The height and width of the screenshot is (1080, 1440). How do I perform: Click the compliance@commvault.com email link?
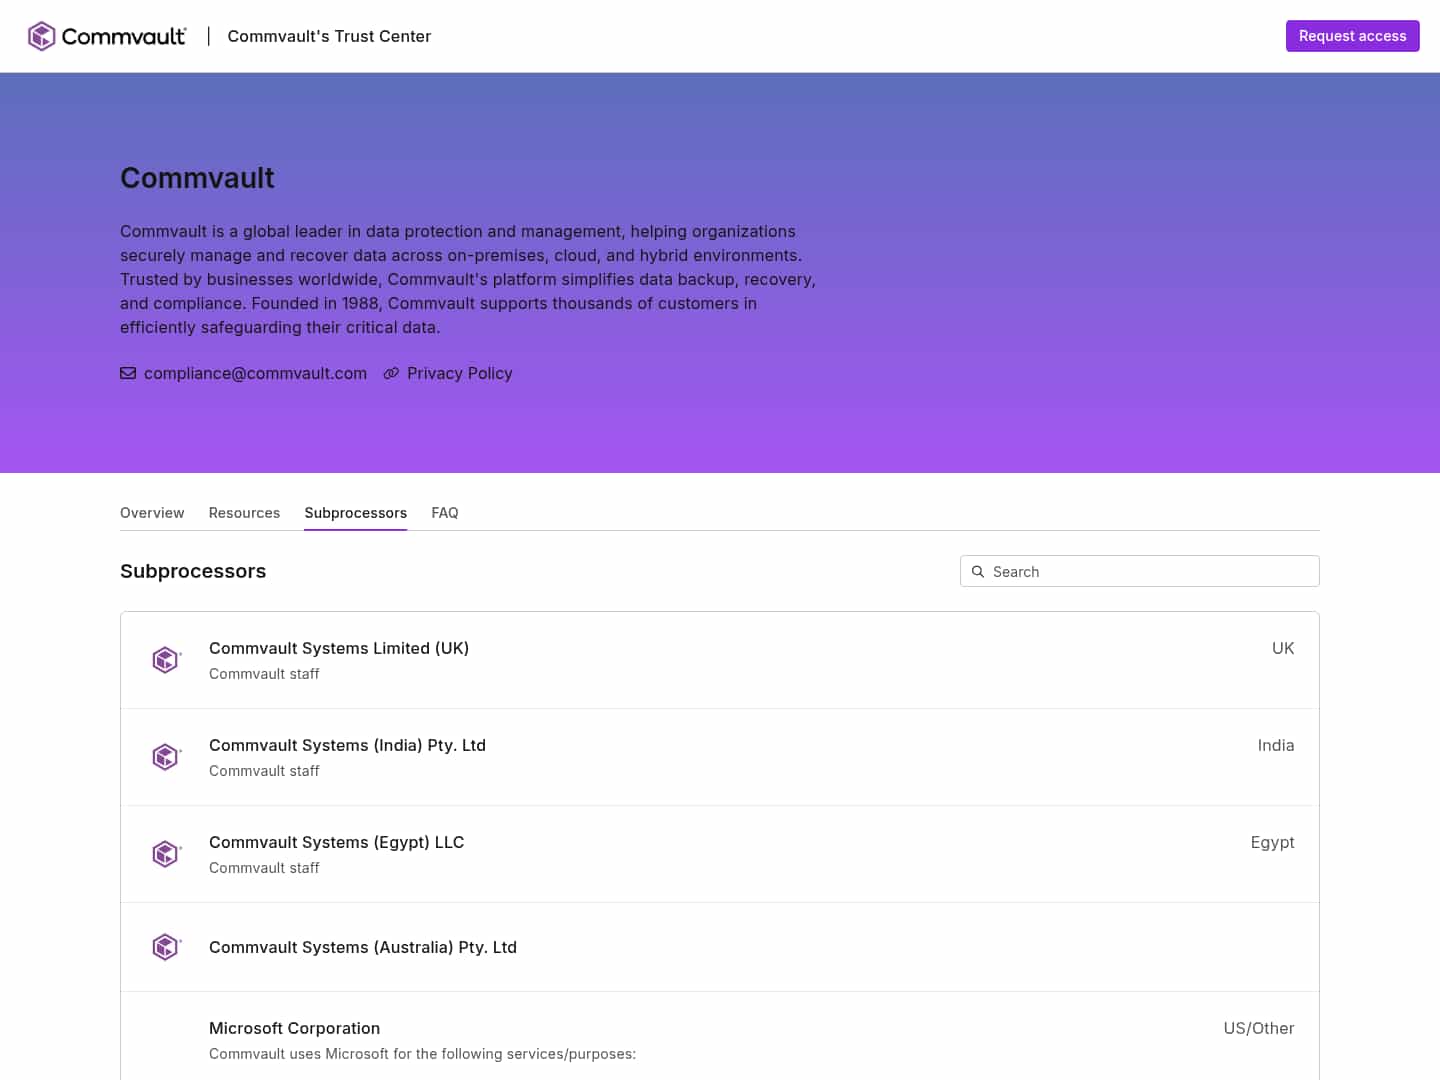[255, 373]
